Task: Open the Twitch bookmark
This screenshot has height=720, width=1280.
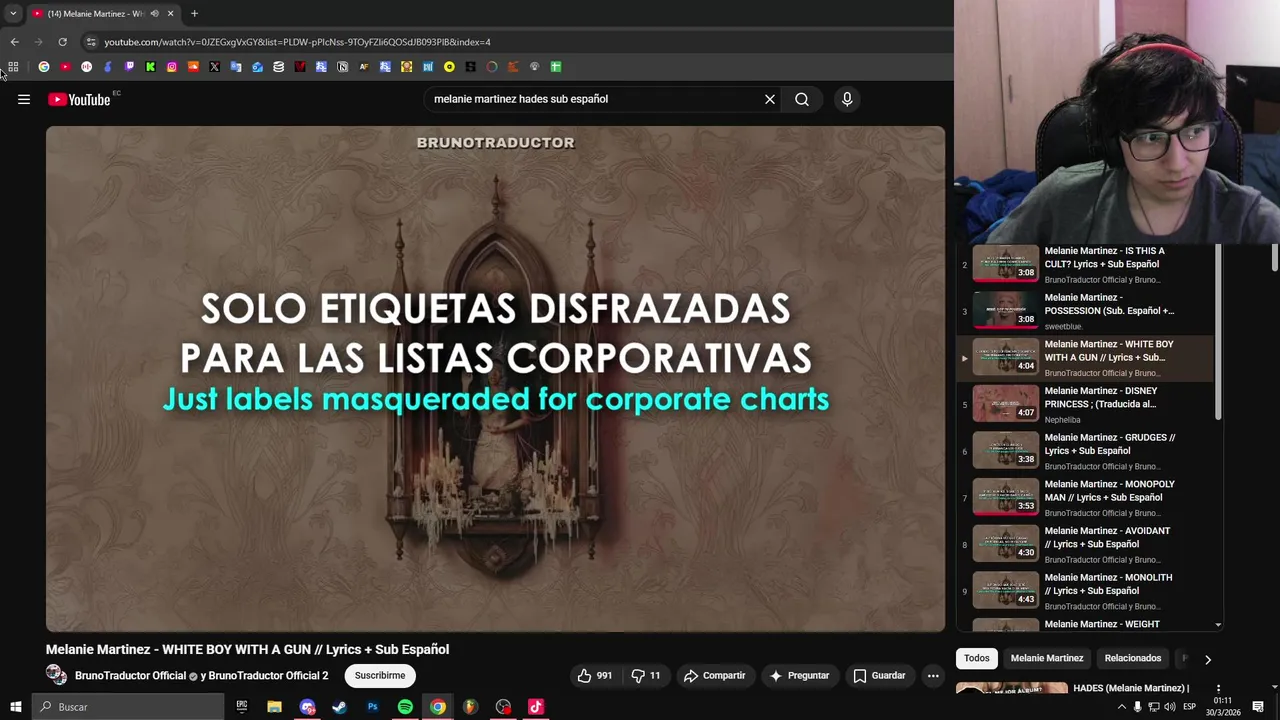Action: (x=129, y=67)
